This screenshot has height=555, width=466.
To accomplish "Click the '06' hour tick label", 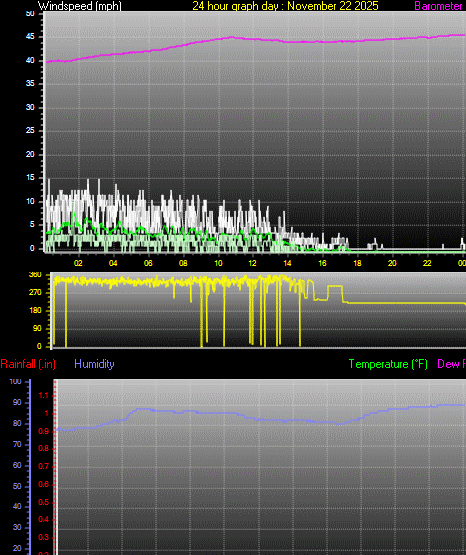I will pyautogui.click(x=148, y=263).
